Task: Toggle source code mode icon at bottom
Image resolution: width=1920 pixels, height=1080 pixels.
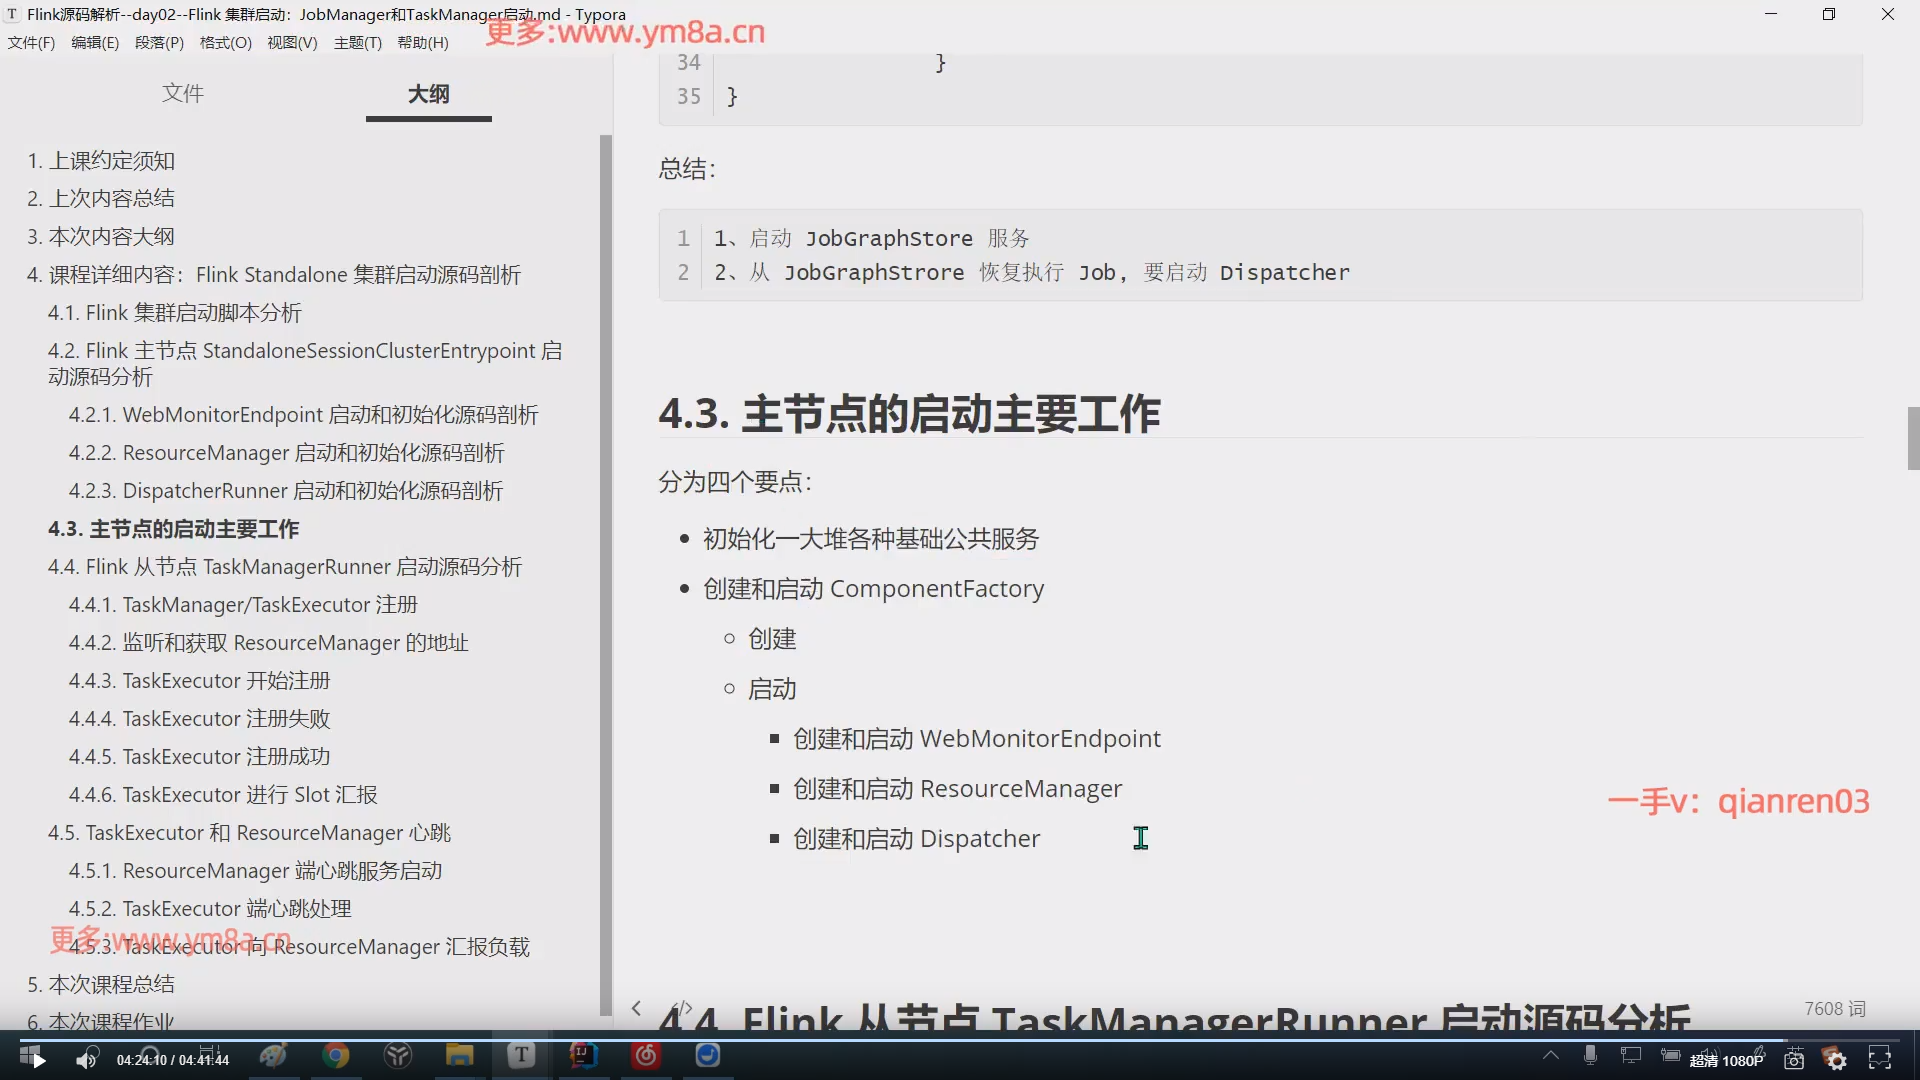Action: [682, 1008]
